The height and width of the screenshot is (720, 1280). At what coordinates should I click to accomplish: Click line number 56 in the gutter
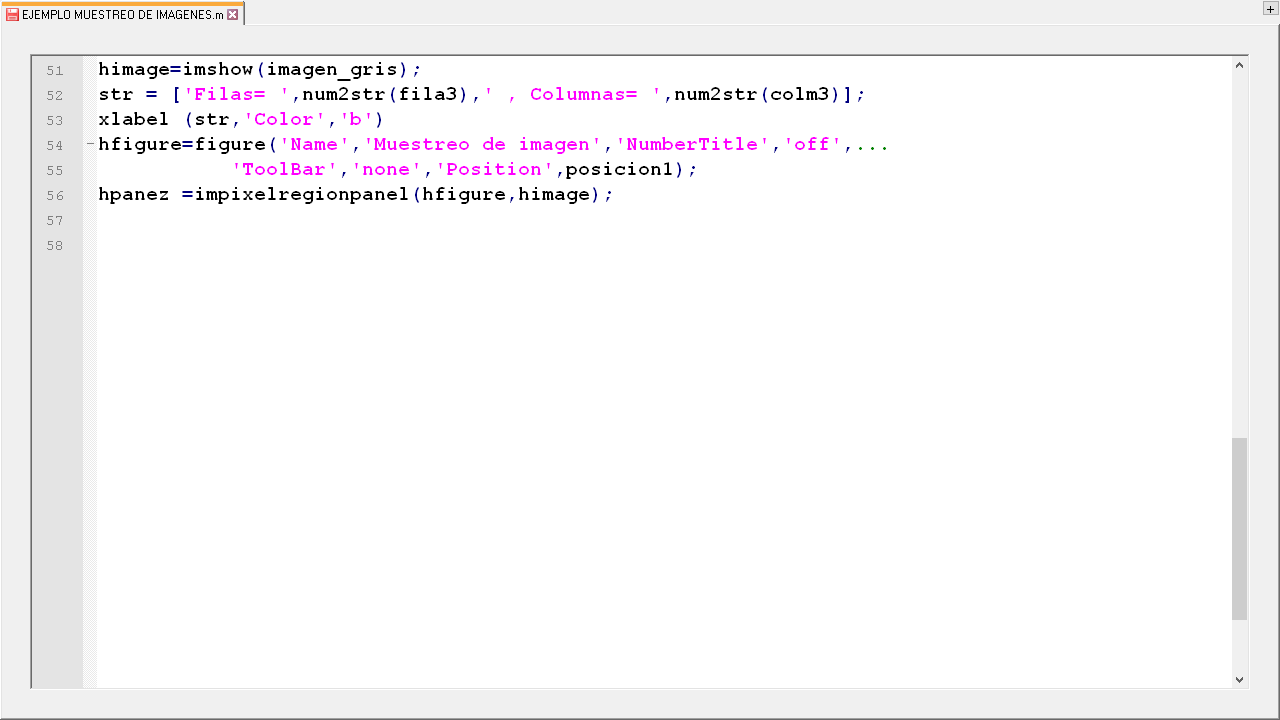(x=54, y=195)
